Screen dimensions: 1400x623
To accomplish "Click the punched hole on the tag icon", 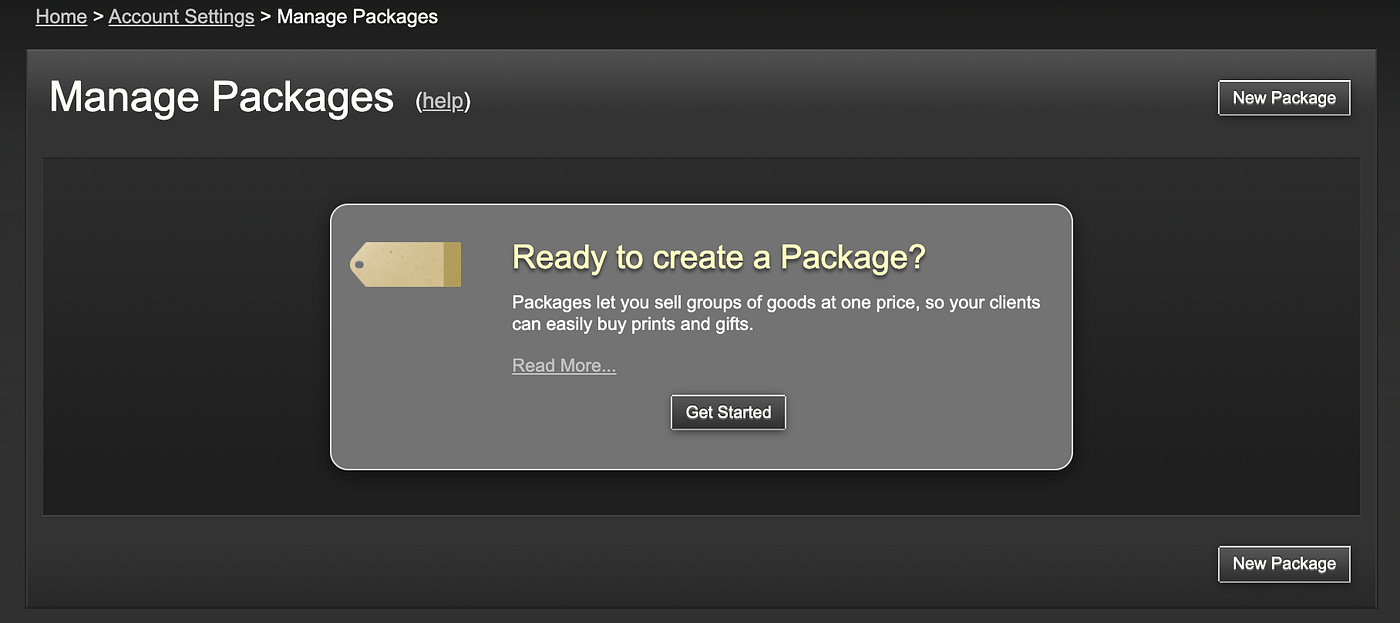I will point(359,265).
